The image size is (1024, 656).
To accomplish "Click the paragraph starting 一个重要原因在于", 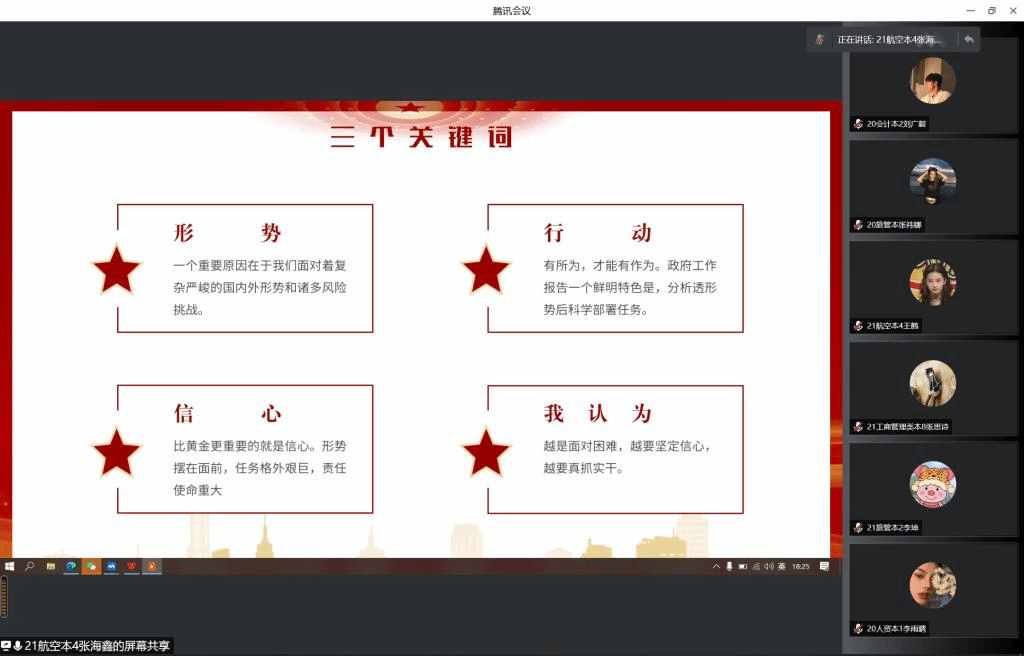I will point(260,287).
